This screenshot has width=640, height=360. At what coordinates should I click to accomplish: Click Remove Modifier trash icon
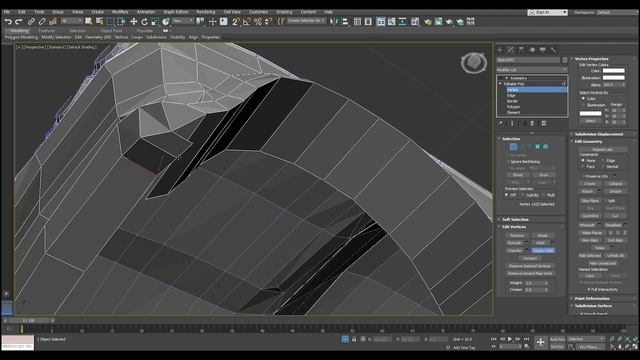pyautogui.click(x=532, y=123)
